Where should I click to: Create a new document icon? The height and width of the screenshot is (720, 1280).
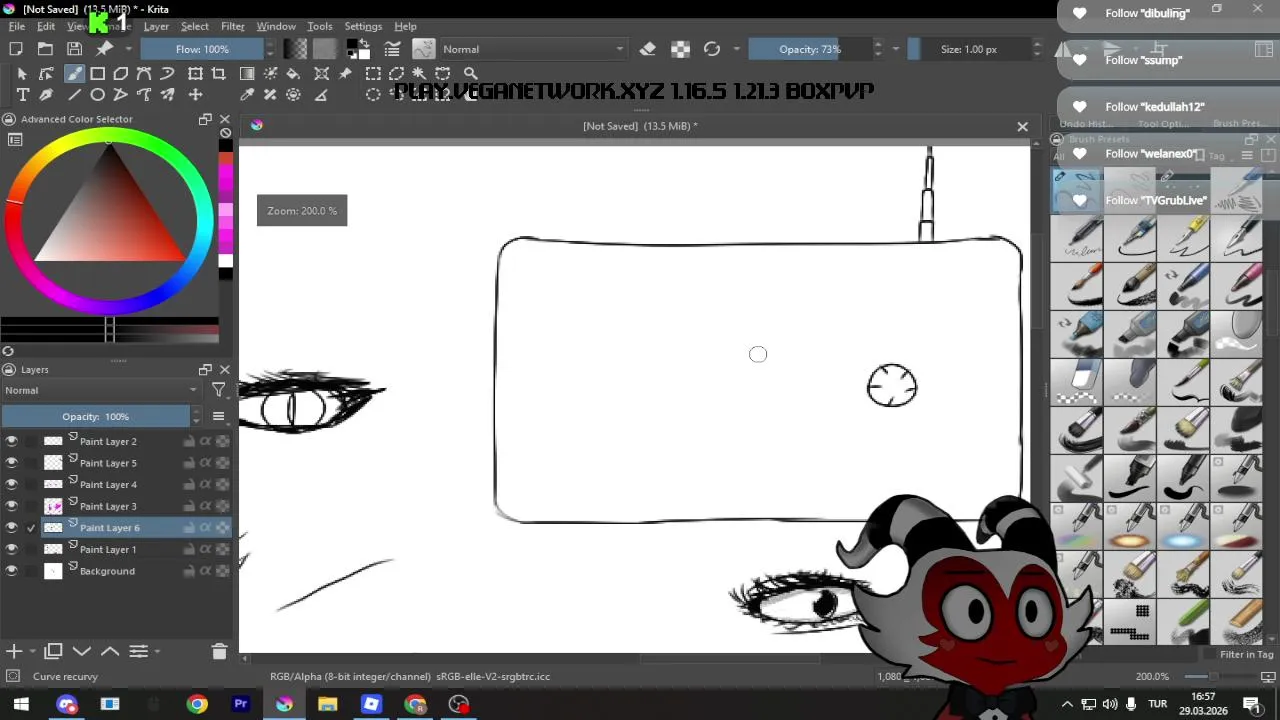point(16,48)
